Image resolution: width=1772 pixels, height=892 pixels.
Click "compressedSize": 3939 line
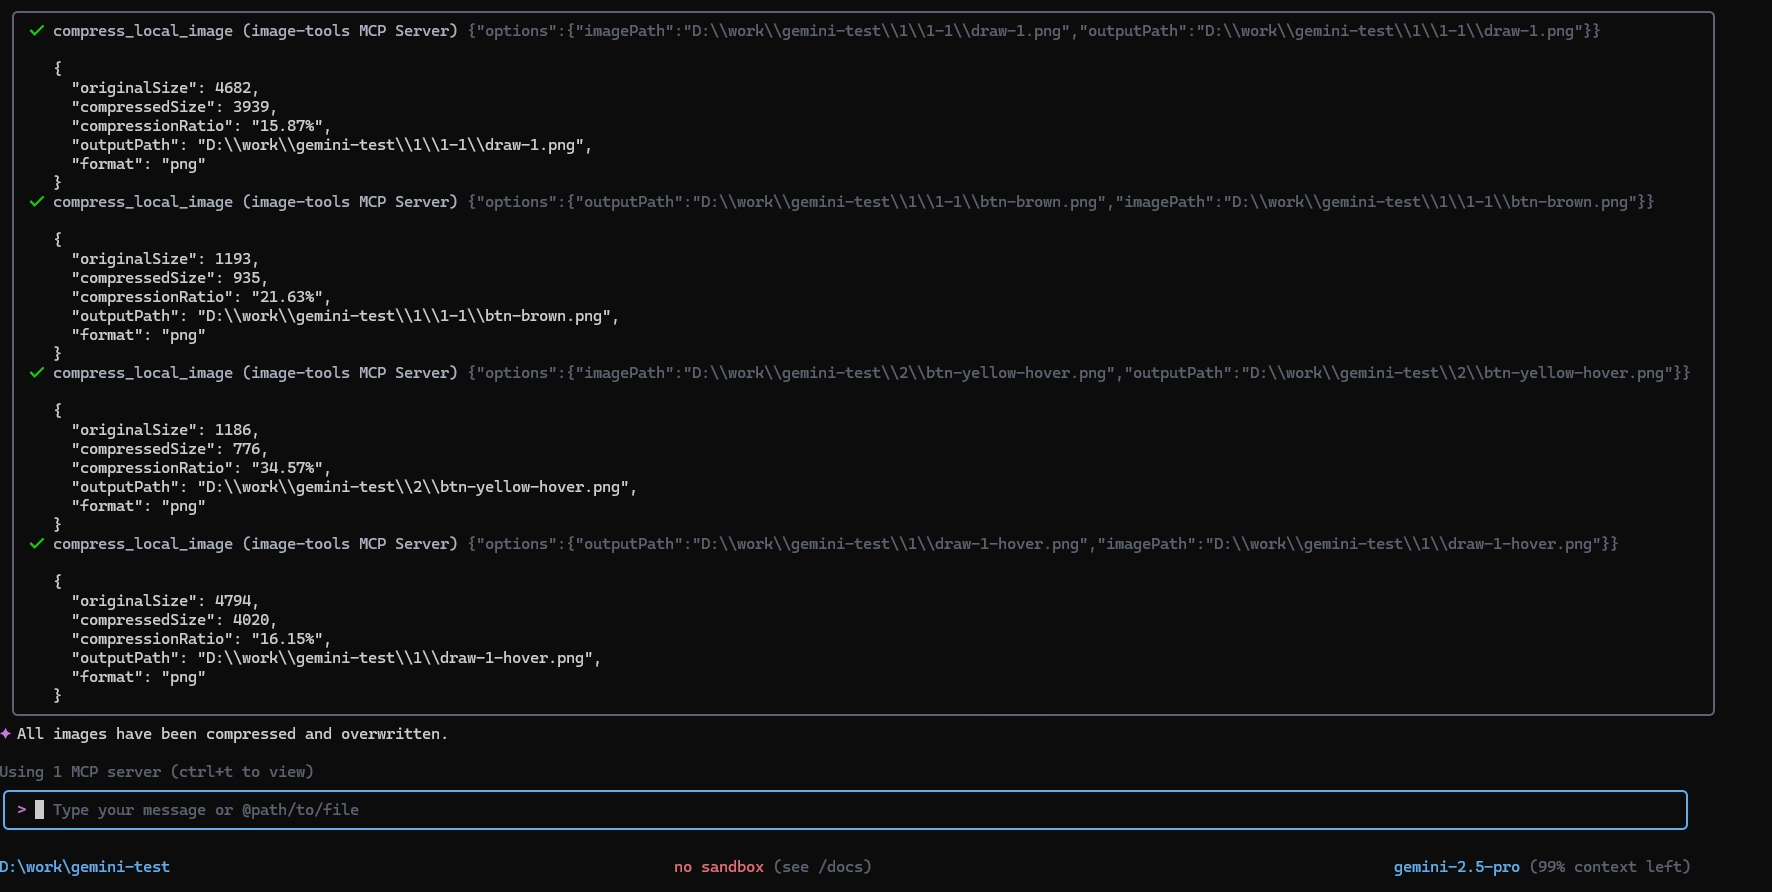[x=174, y=107]
